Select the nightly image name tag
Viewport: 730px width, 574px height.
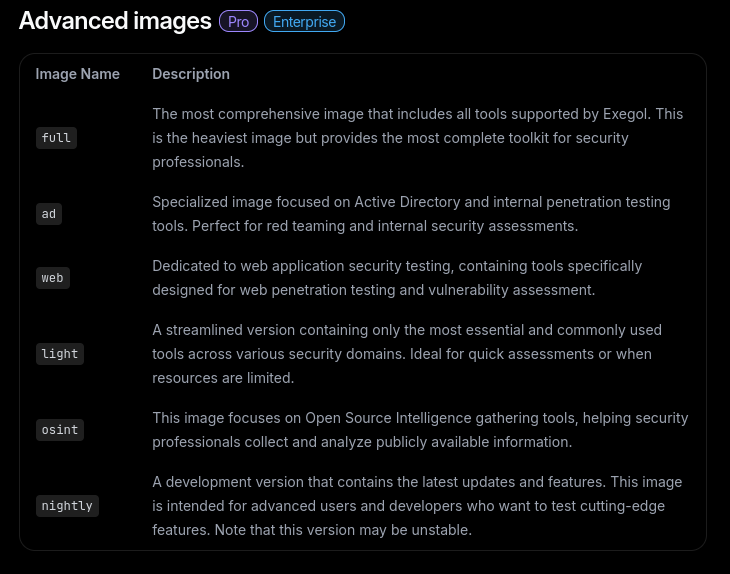(x=67, y=506)
